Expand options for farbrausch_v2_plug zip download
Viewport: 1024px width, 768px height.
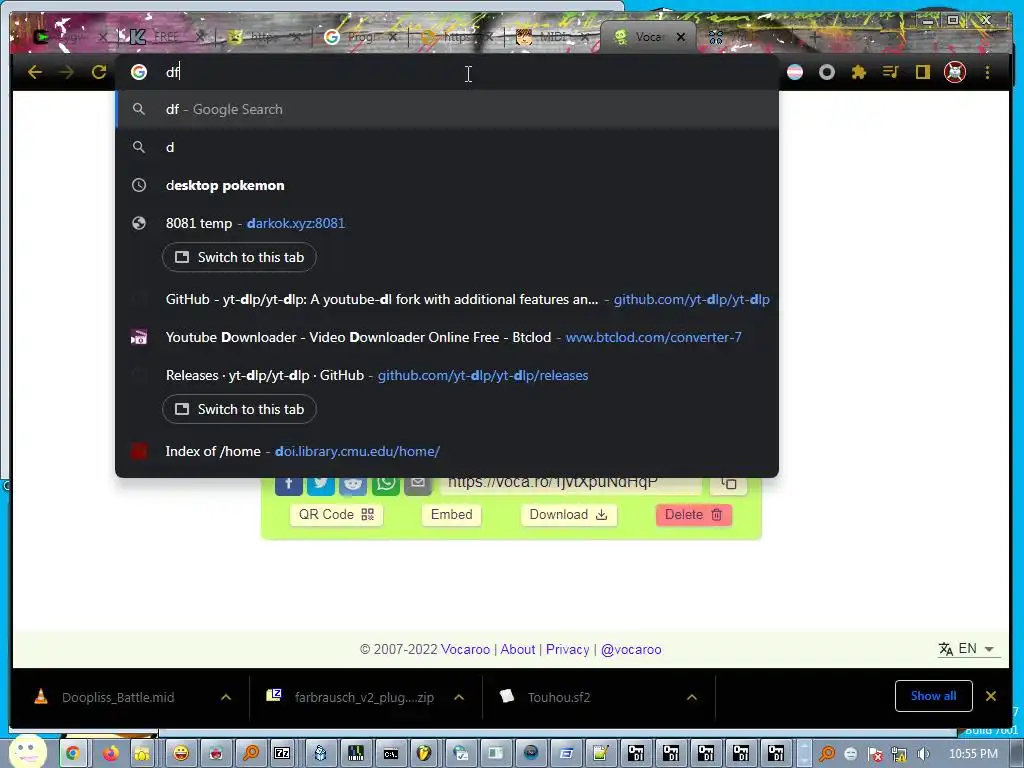[x=459, y=697]
